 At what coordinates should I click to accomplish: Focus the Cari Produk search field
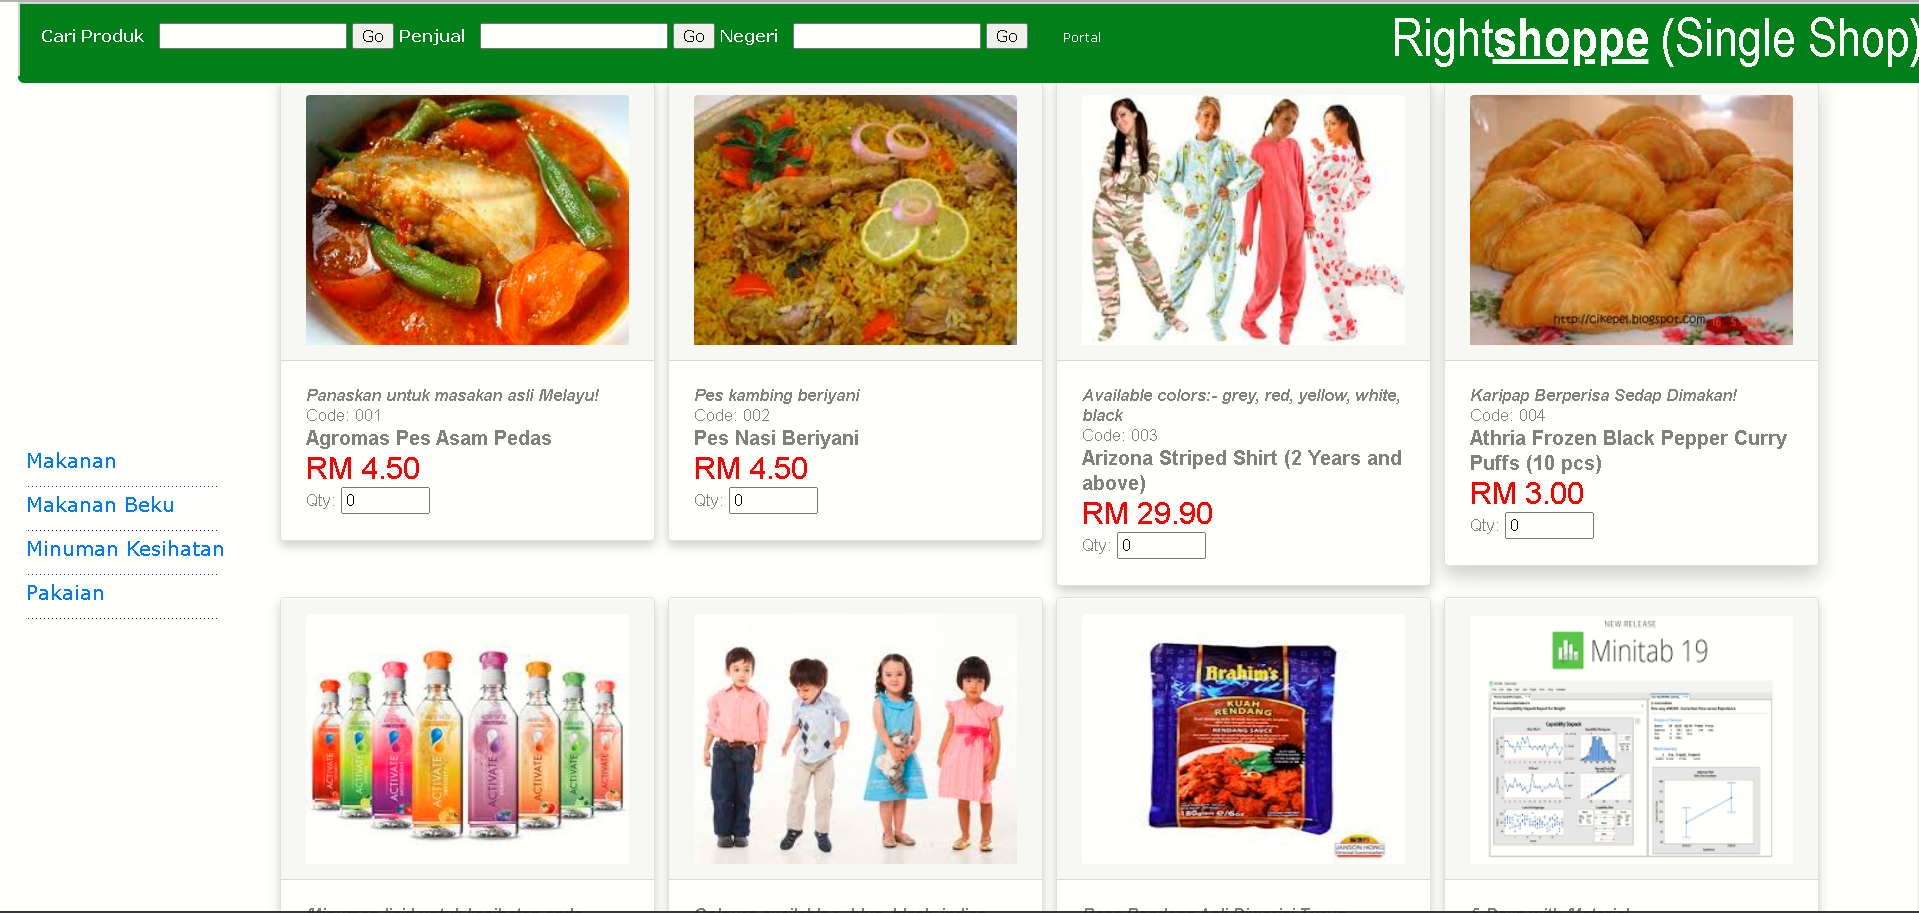[253, 36]
